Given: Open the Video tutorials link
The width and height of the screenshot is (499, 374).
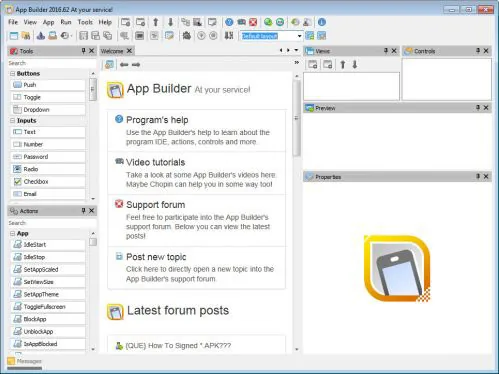Looking at the screenshot, I should coord(155,162).
